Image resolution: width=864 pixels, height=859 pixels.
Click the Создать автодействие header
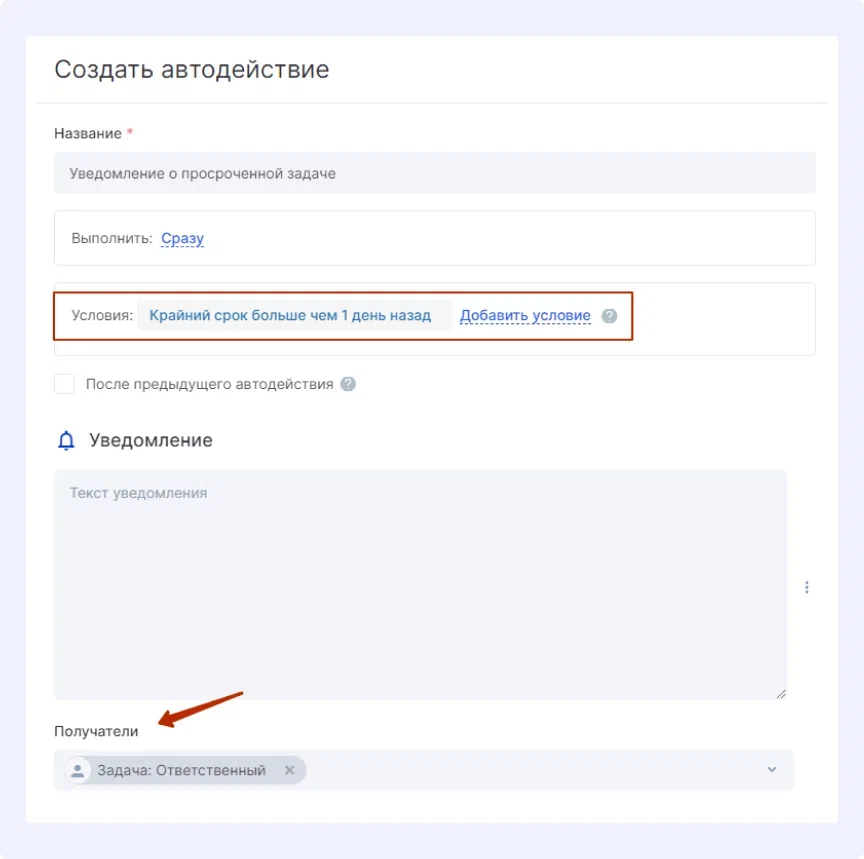(x=191, y=69)
